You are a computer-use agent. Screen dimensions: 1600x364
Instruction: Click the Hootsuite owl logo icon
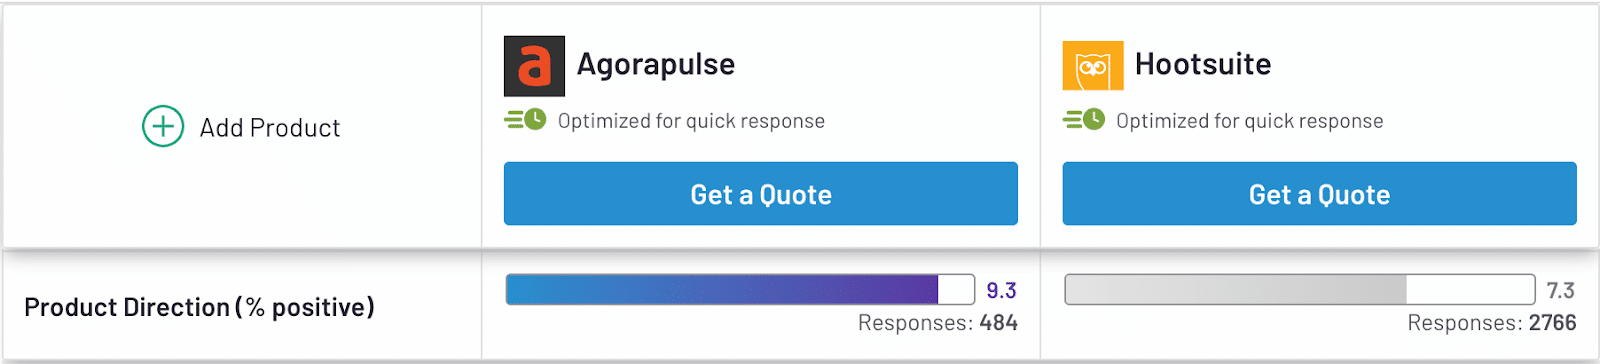coord(1093,66)
